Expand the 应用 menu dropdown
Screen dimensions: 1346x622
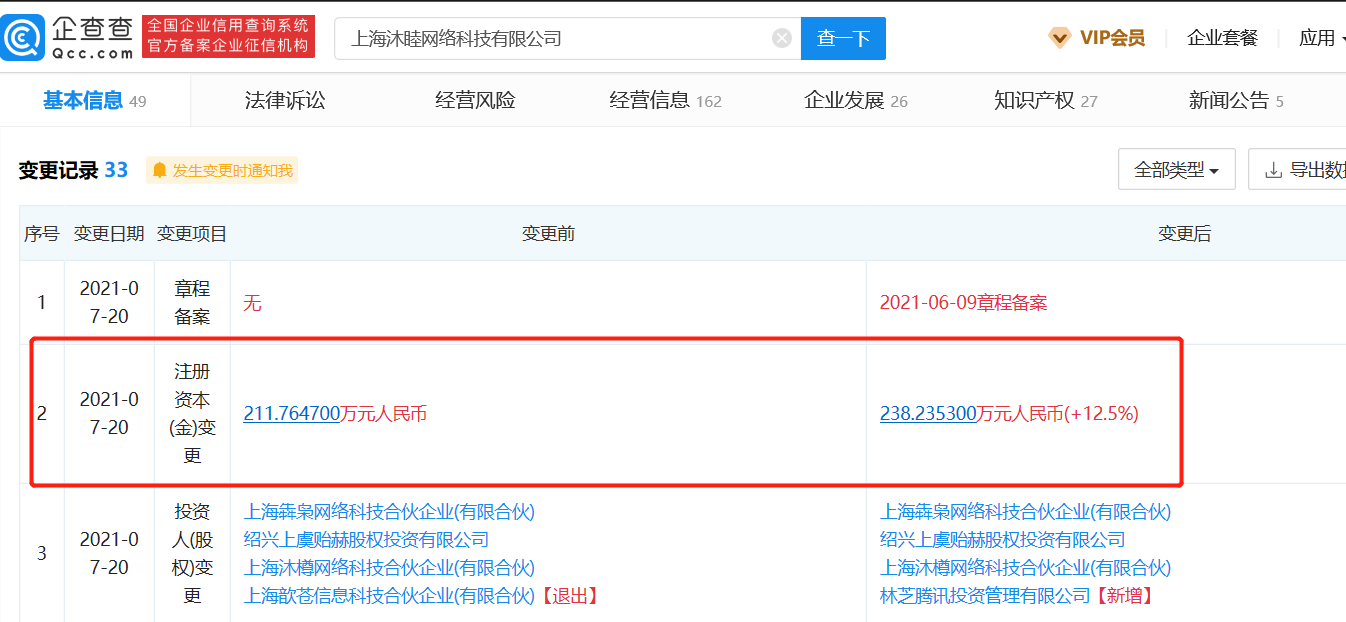pyautogui.click(x=1320, y=38)
